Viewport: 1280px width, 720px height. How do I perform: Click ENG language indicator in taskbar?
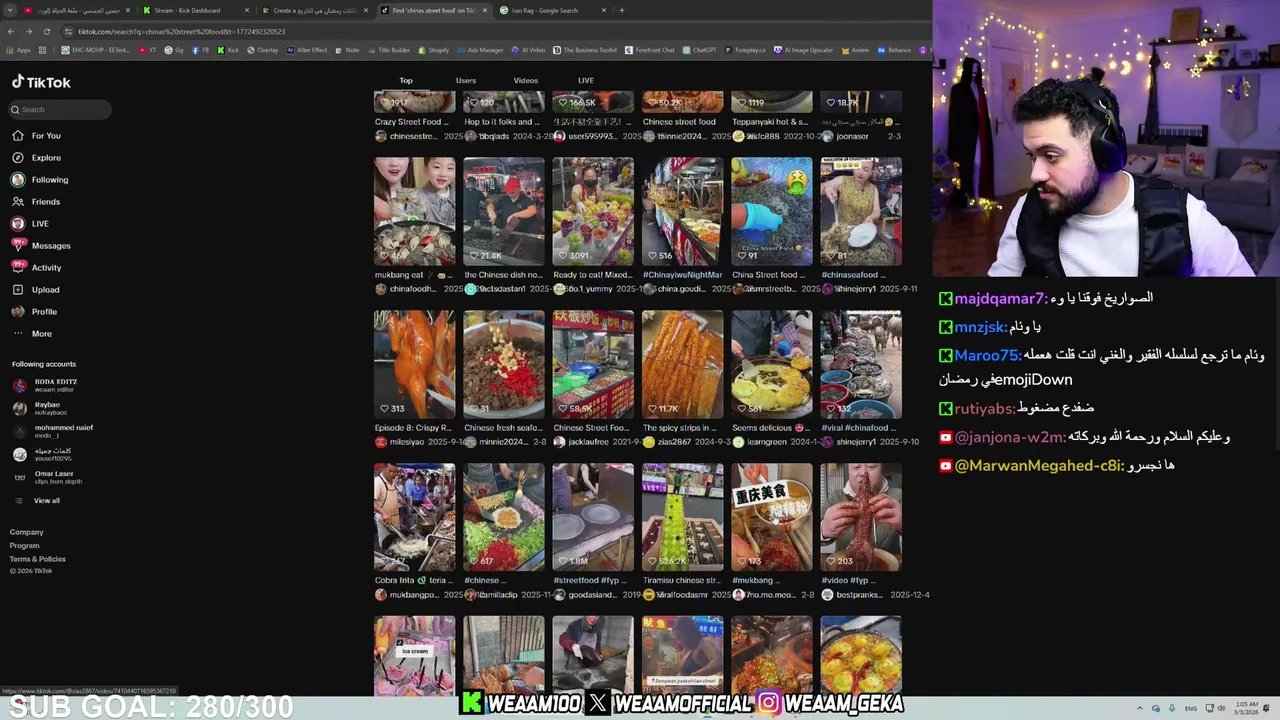pos(1191,708)
